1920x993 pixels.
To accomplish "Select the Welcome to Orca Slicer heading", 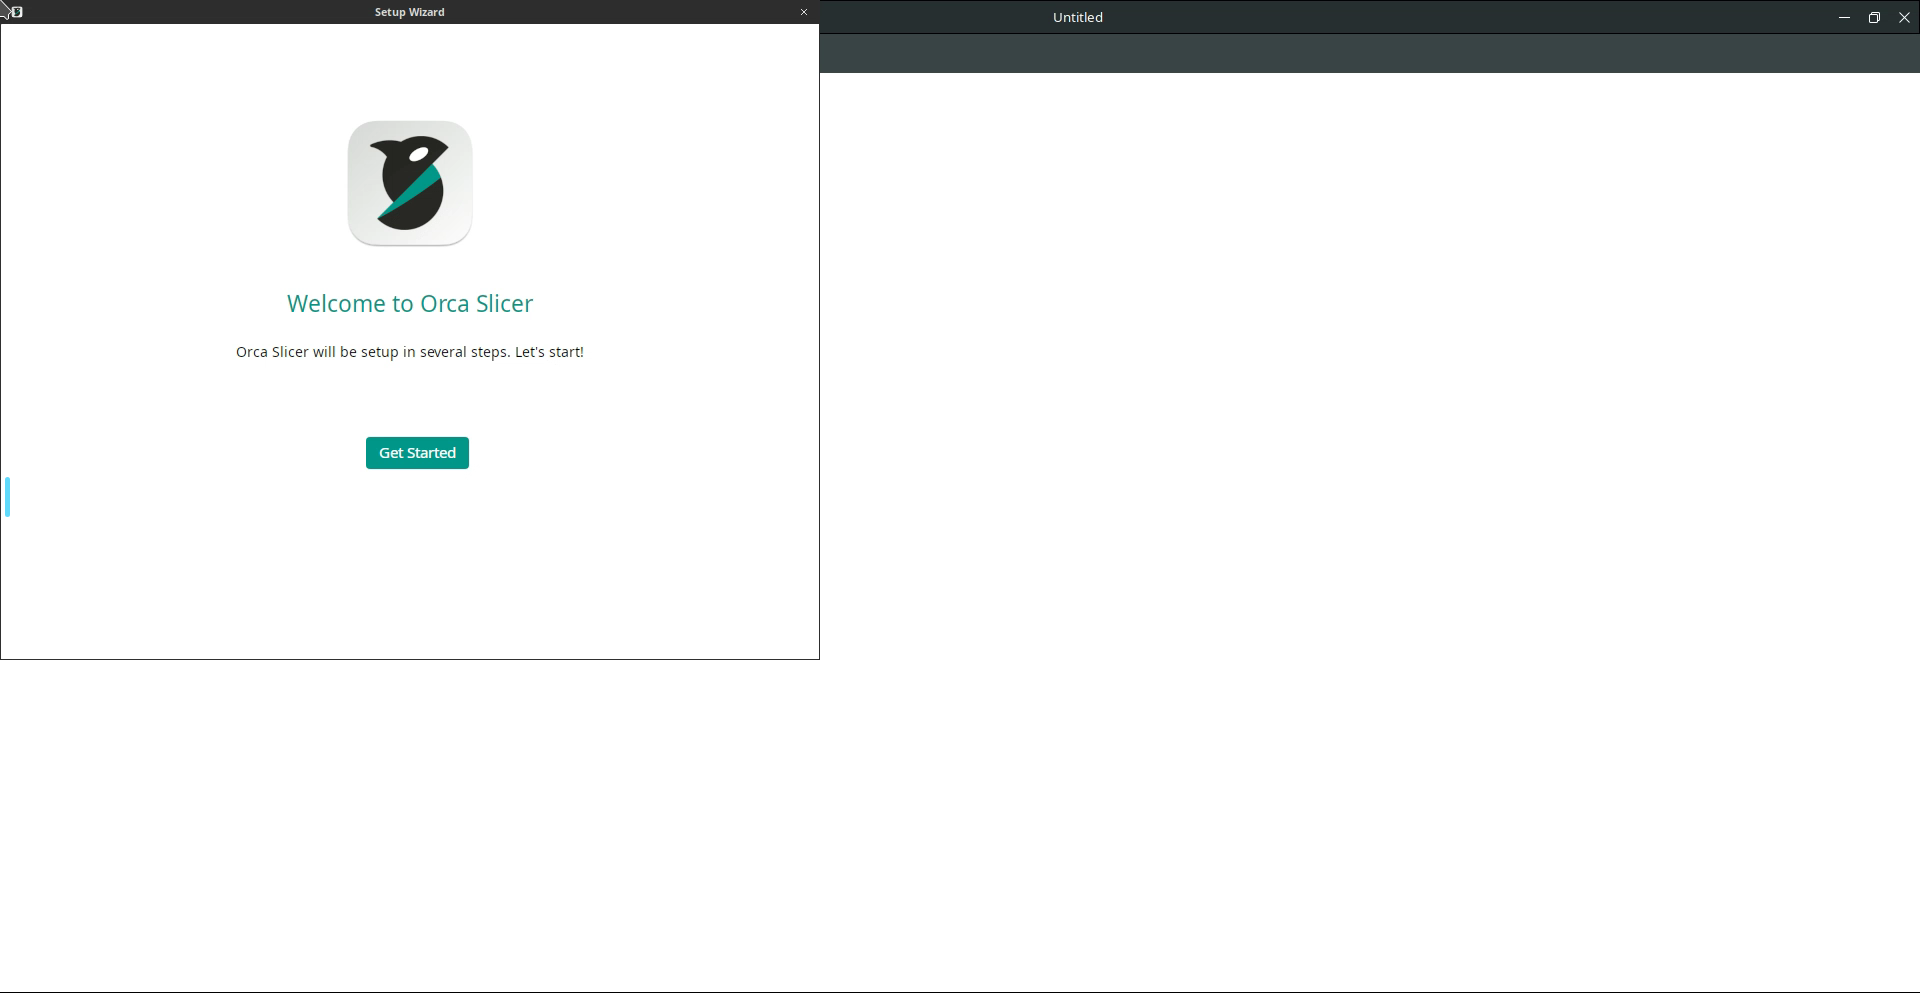I will tap(410, 304).
